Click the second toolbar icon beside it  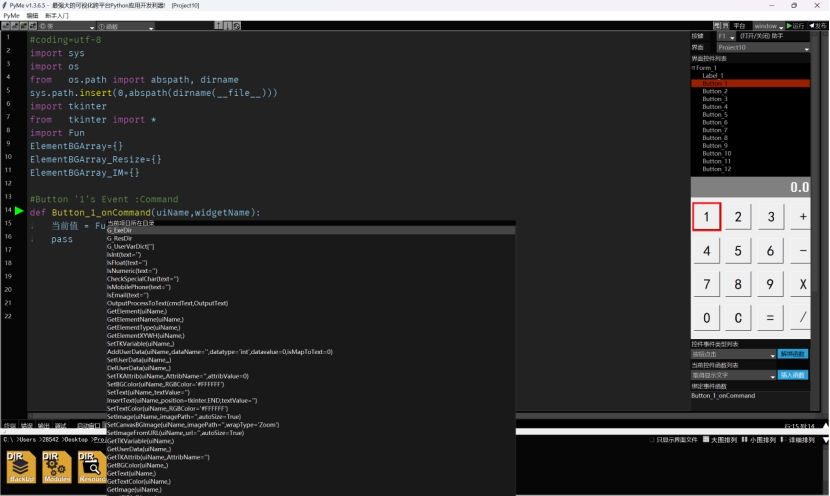(14, 26)
